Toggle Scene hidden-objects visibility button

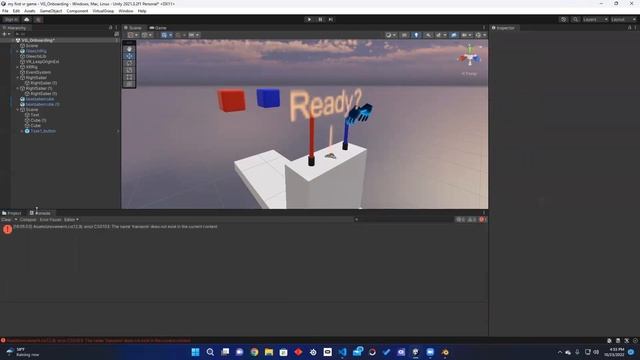tap(454, 35)
